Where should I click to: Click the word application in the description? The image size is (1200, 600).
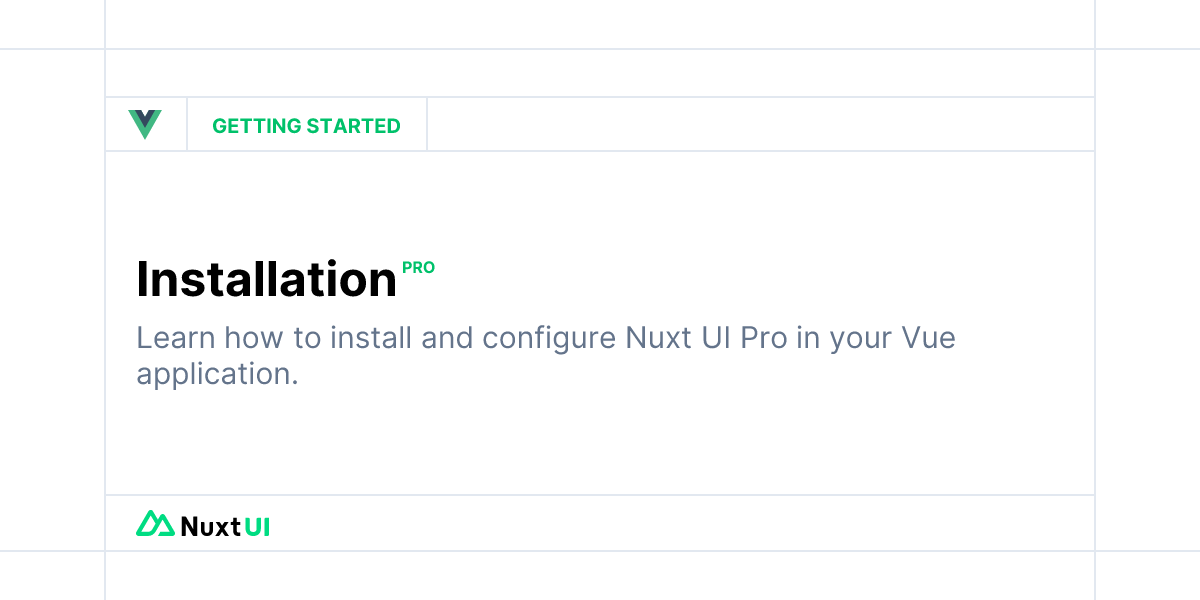coord(217,374)
